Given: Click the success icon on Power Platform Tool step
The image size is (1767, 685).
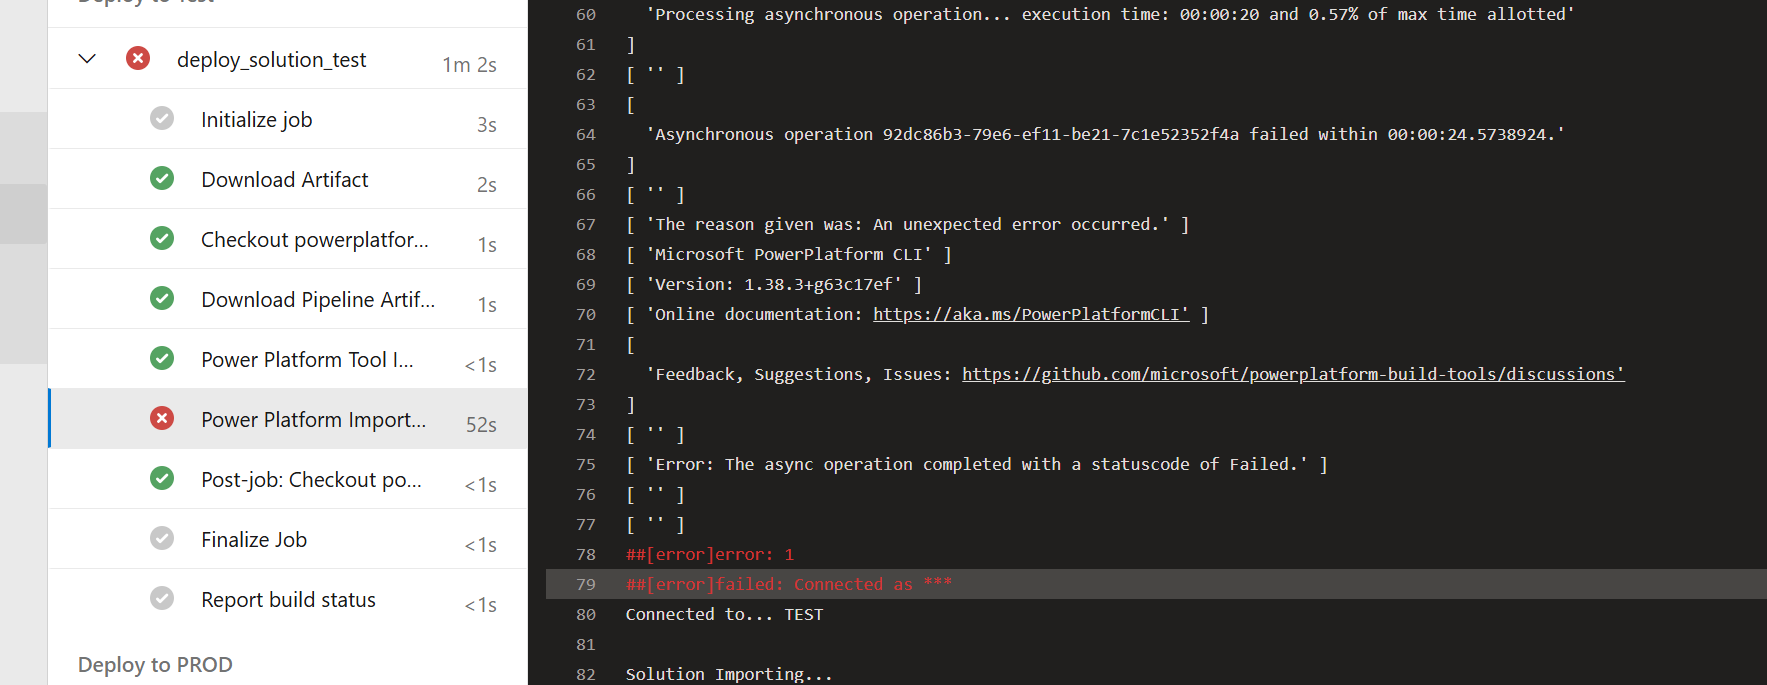Looking at the screenshot, I should click(162, 358).
